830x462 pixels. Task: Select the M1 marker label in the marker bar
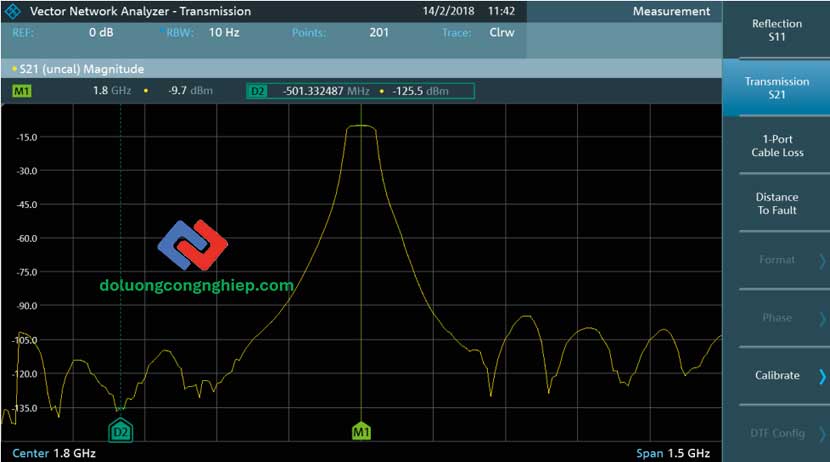tap(22, 91)
